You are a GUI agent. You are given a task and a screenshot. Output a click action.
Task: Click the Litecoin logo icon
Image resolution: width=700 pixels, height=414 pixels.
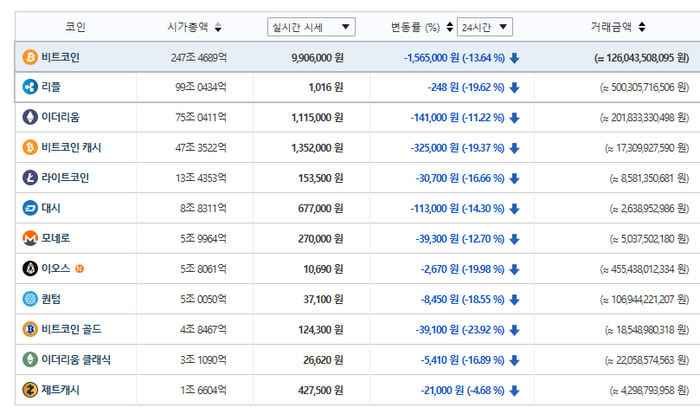[x=30, y=178]
